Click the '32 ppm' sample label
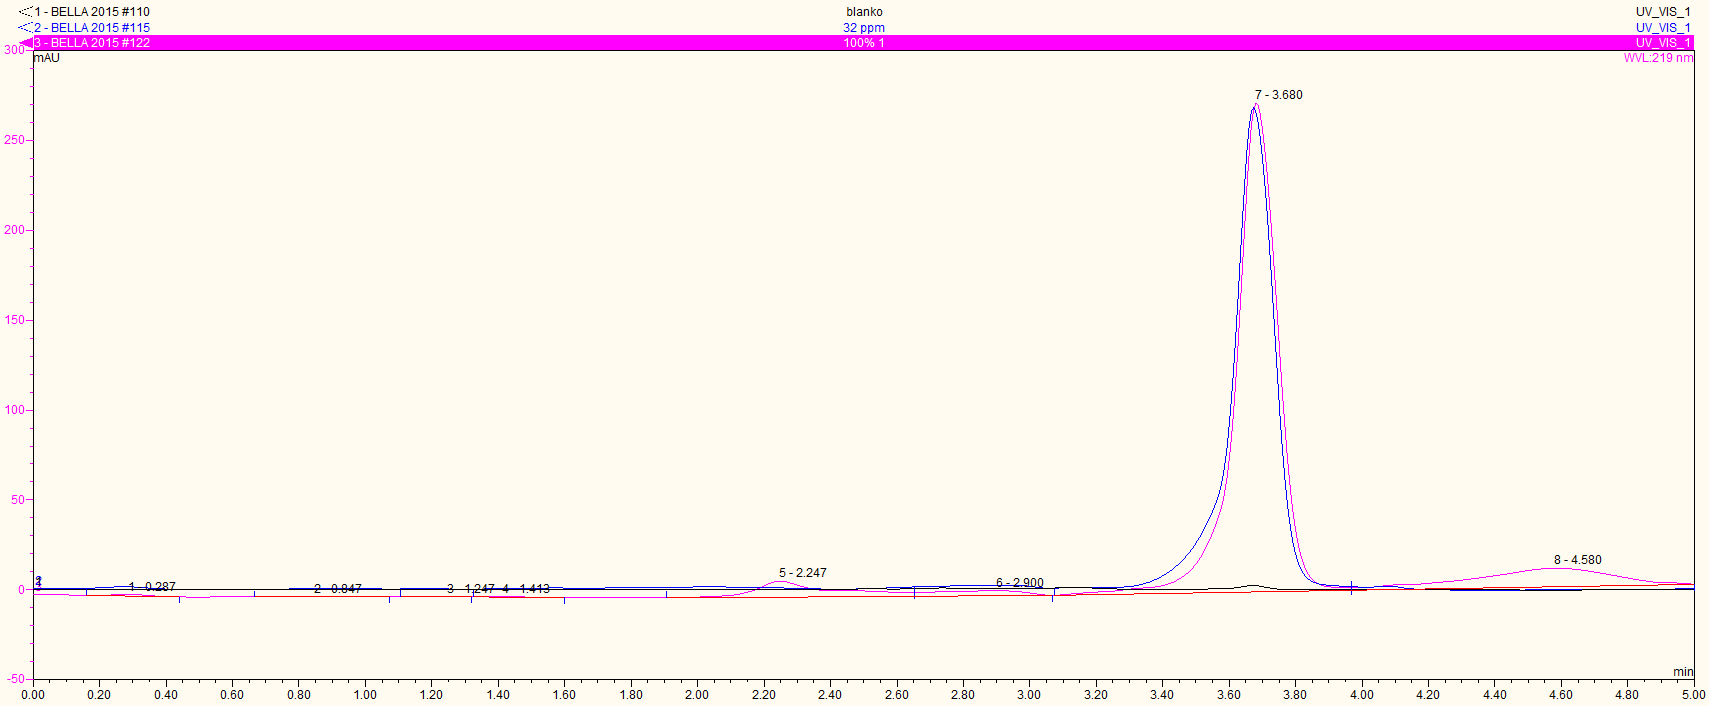The width and height of the screenshot is (1709, 706). 864,28
